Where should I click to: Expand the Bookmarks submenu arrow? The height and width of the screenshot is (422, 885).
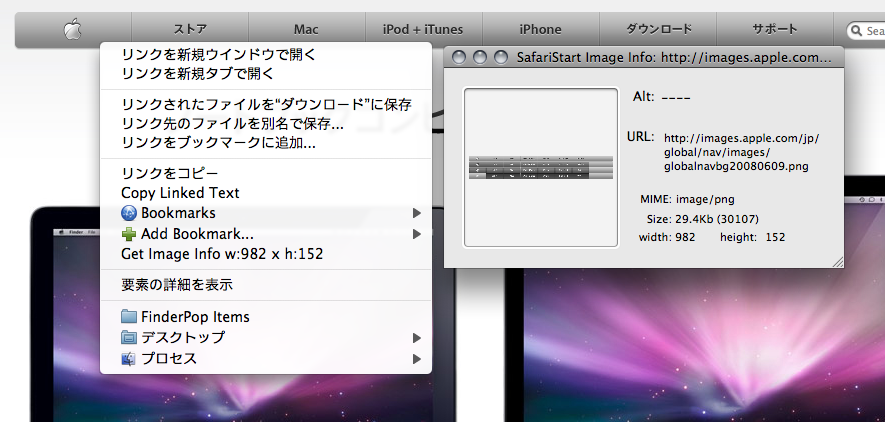(417, 213)
